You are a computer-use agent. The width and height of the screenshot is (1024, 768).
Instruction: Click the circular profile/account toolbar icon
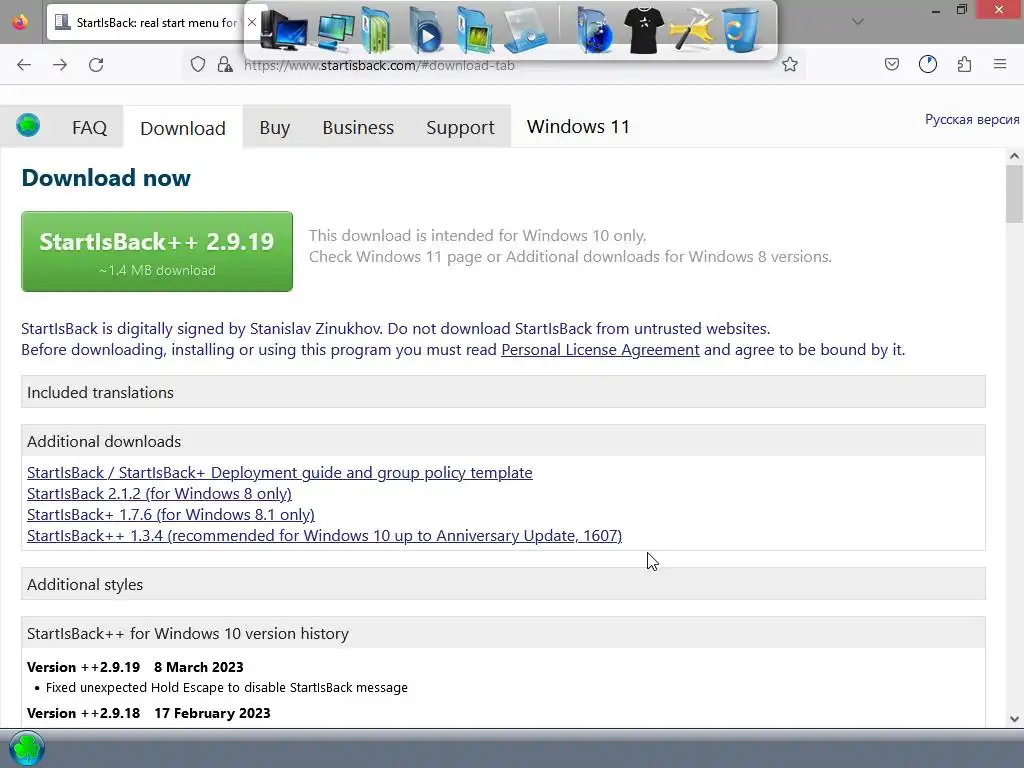(928, 64)
